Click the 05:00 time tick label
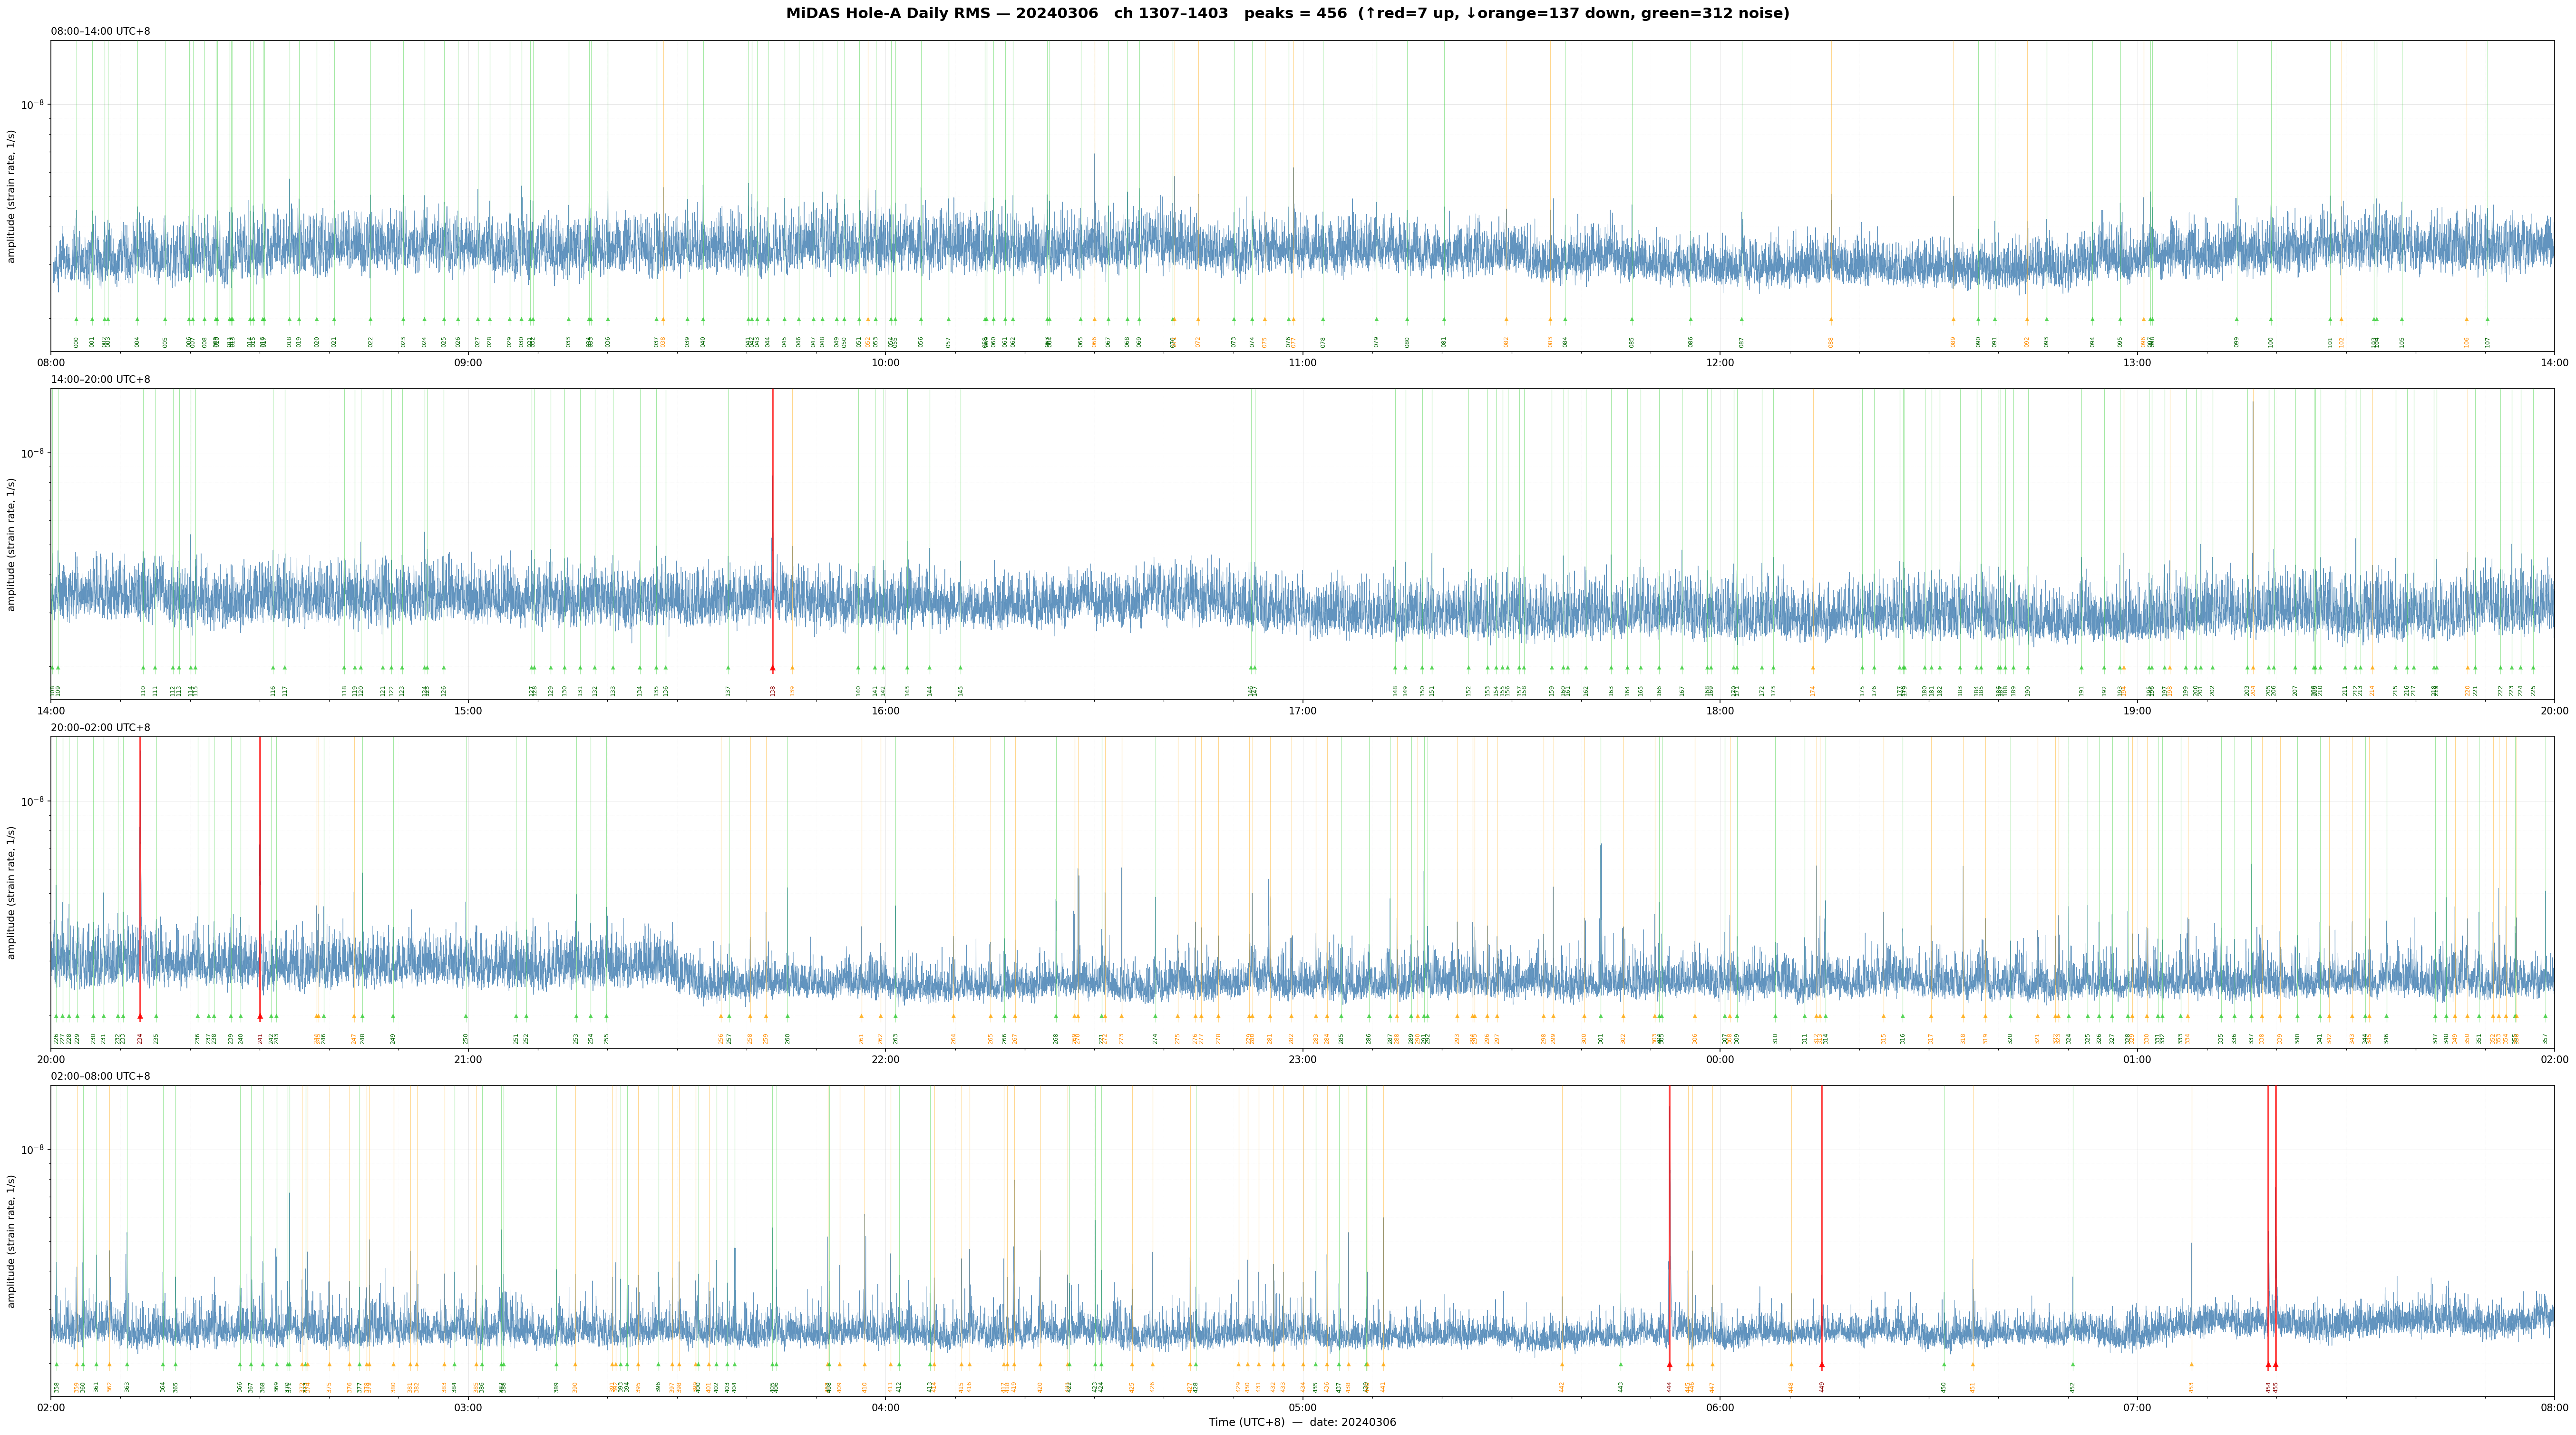This screenshot has height=1435, width=2576. [x=1302, y=1407]
